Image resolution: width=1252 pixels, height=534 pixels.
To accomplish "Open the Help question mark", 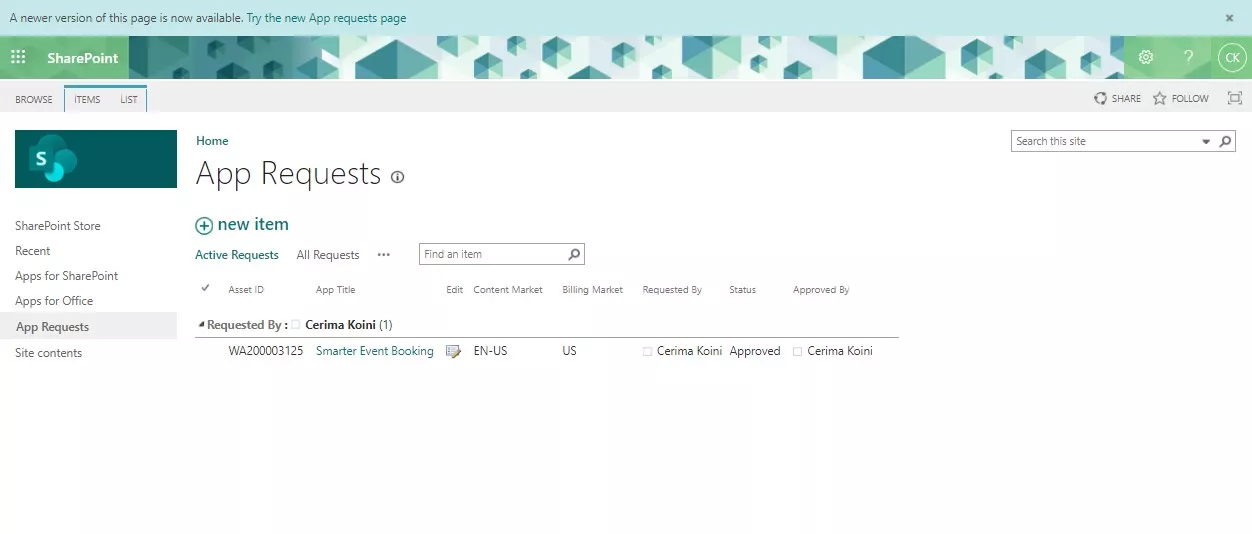I will pos(1188,58).
